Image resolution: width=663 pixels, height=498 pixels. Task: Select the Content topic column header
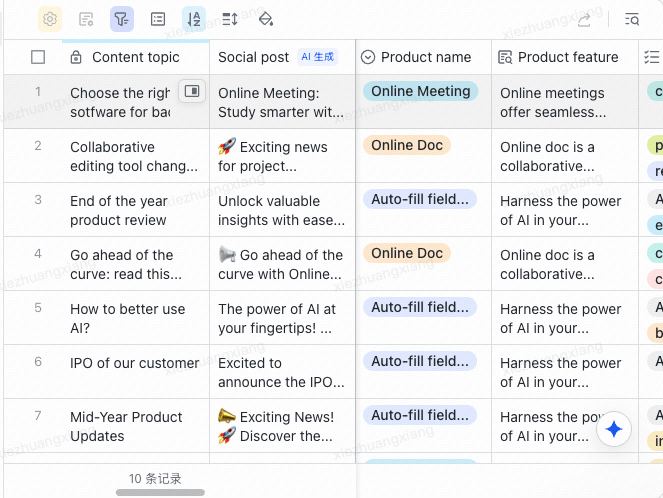point(135,57)
